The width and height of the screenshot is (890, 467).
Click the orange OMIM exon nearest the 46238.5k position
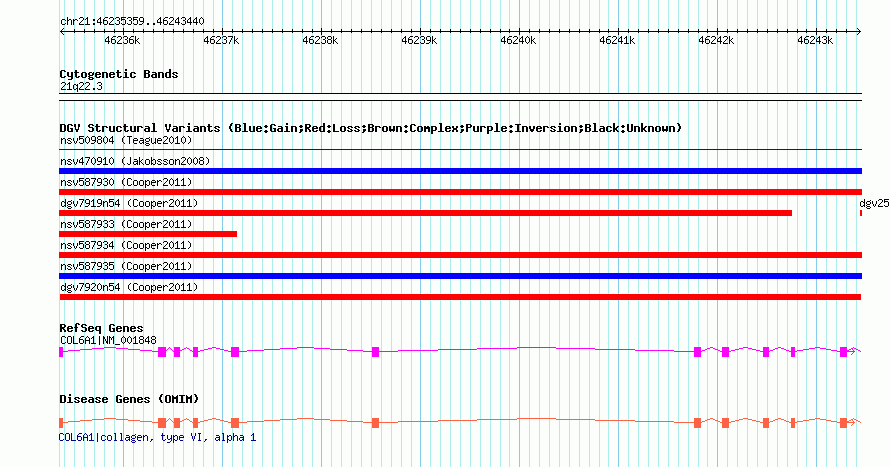[x=375, y=423]
